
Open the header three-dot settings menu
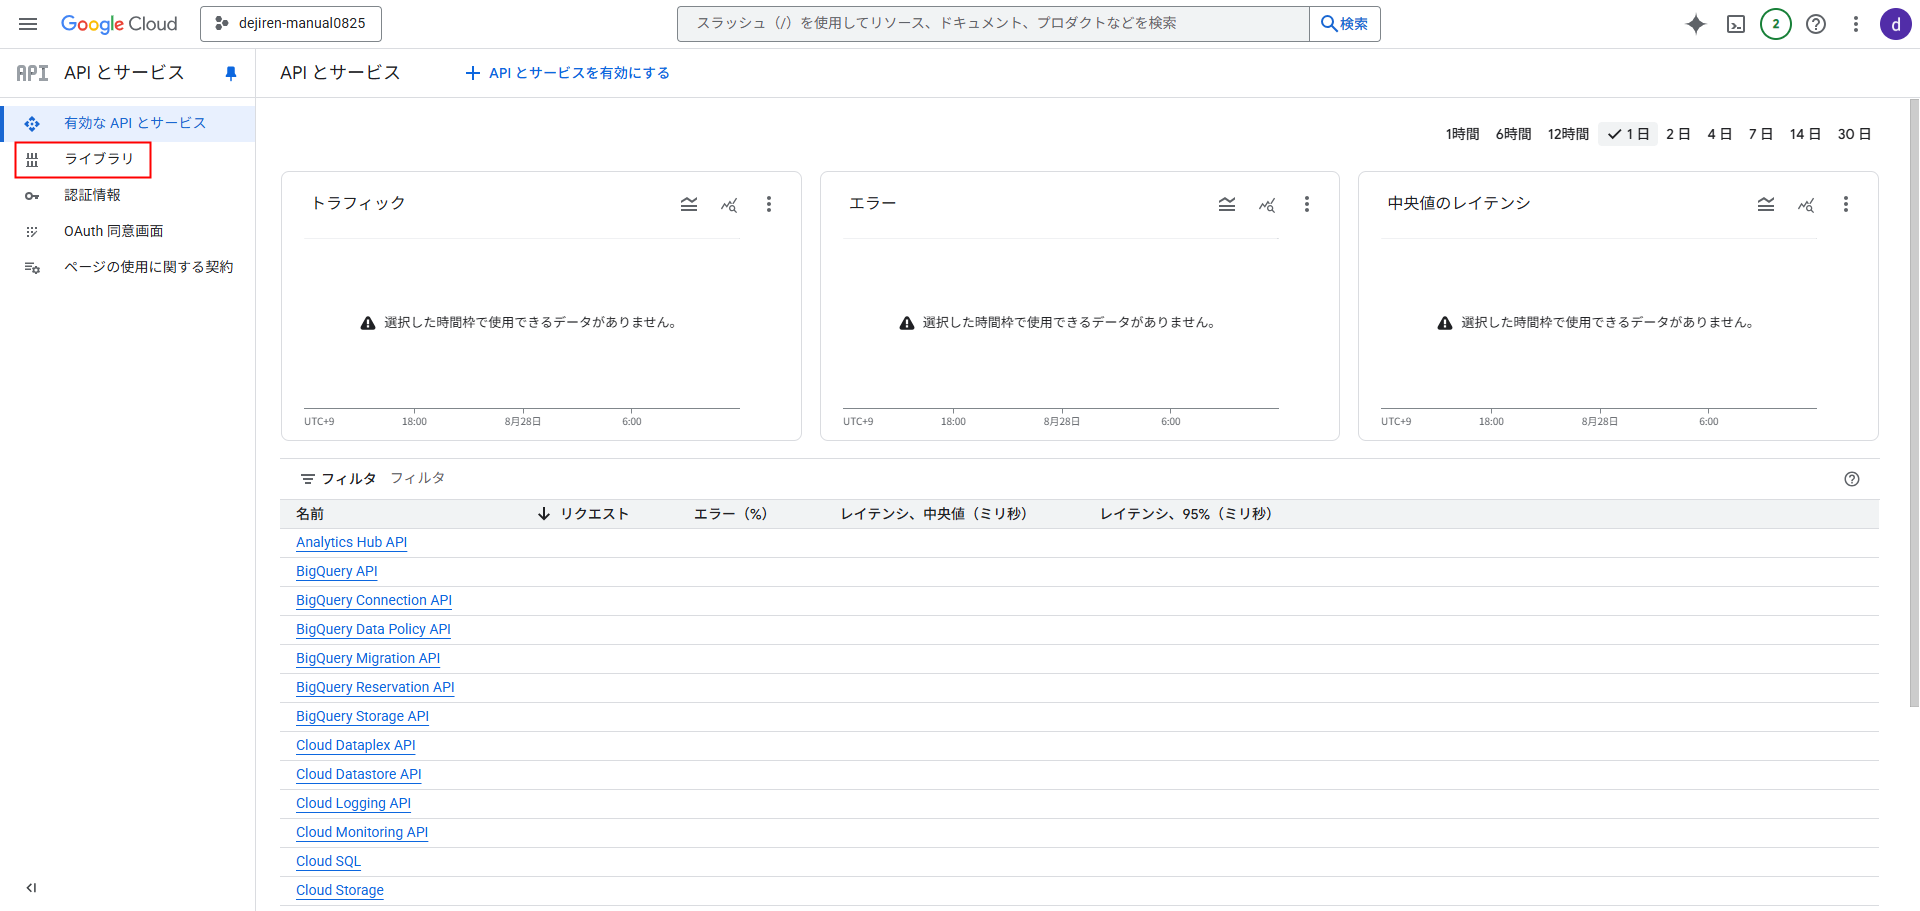pos(1855,24)
